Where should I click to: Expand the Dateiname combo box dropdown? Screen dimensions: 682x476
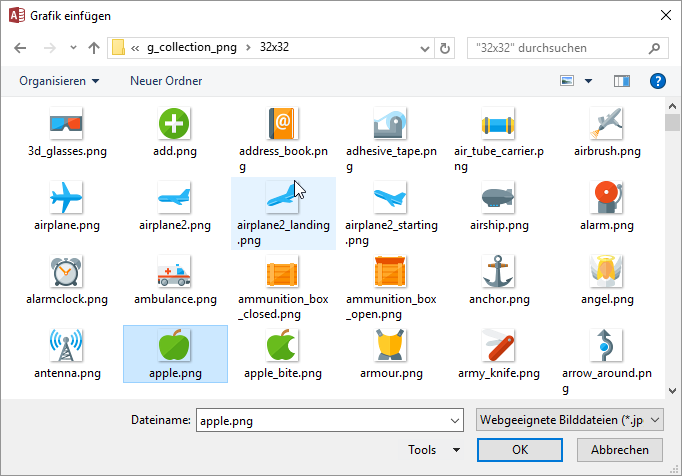pyautogui.click(x=454, y=421)
